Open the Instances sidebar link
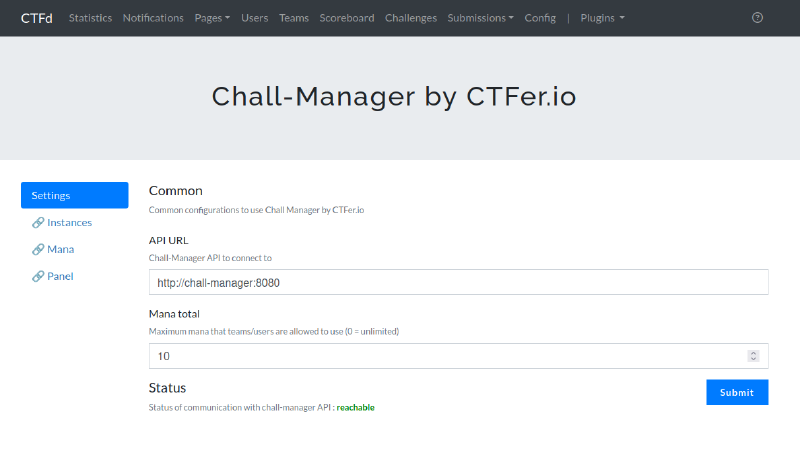Viewport: 800px width, 463px height. [x=69, y=223]
